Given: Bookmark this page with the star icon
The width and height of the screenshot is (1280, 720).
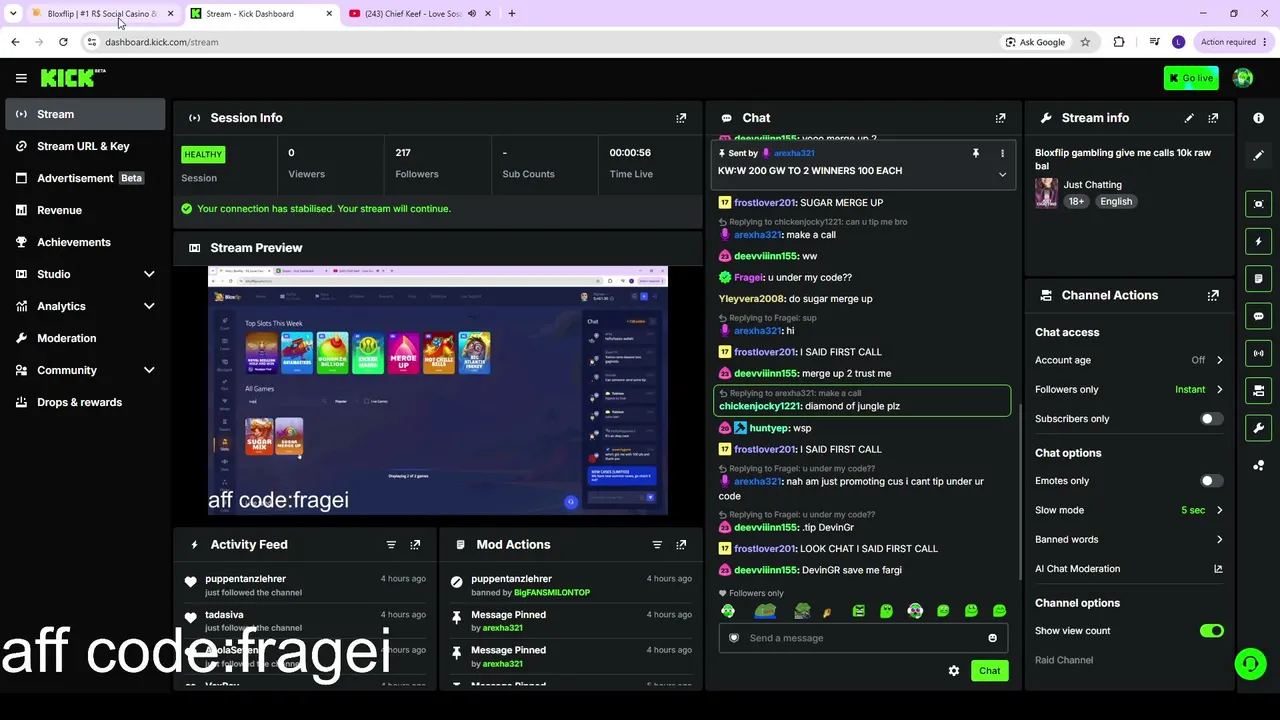Looking at the screenshot, I should 1085,42.
